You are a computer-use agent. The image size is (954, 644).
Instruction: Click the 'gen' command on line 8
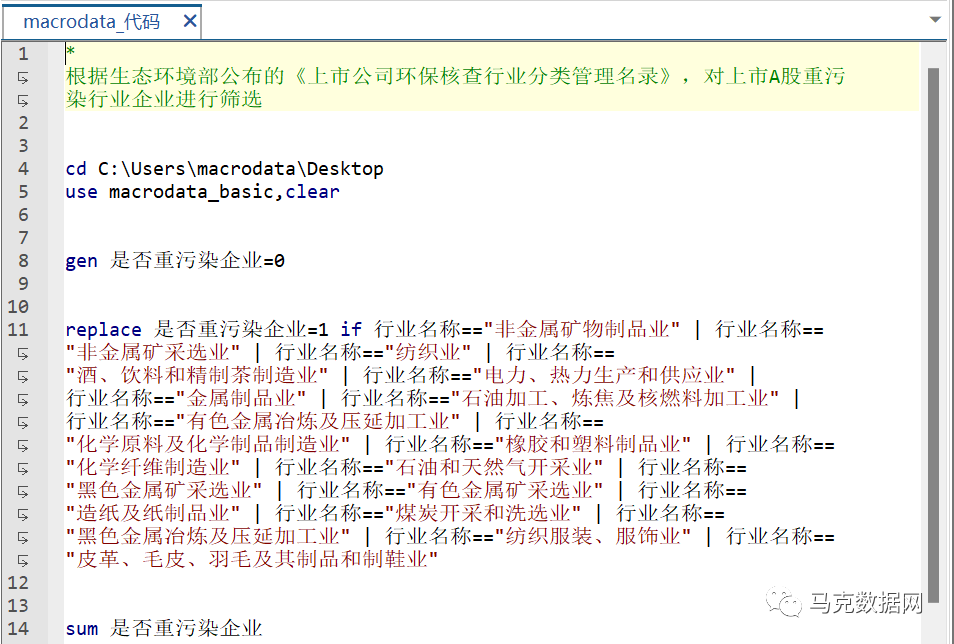point(82,261)
